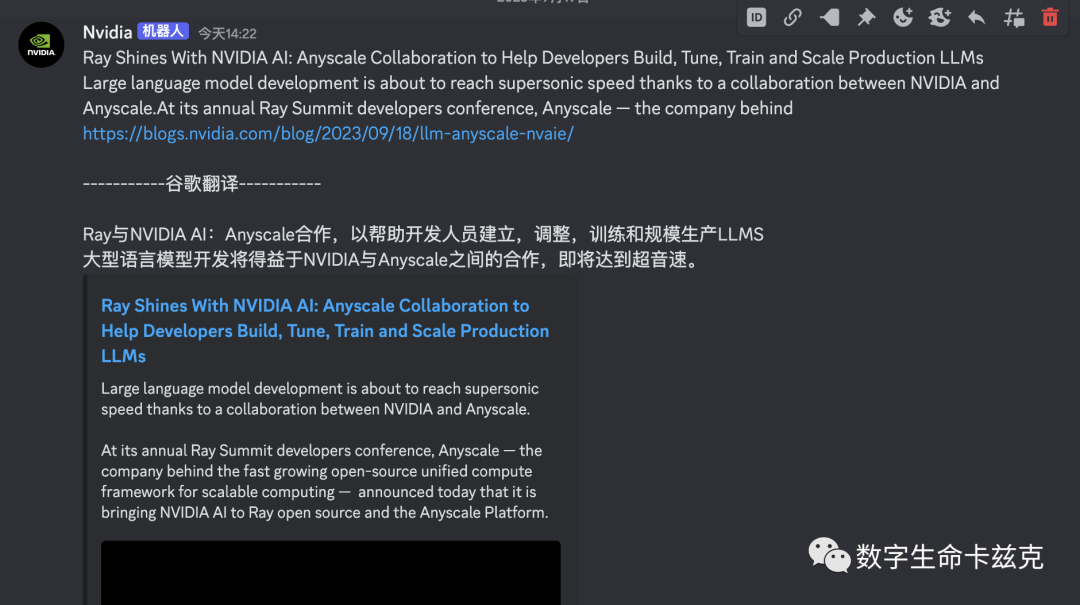
Task: Click the Chinese line starting 'Ray与NVIDIA AI'
Action: (x=423, y=234)
